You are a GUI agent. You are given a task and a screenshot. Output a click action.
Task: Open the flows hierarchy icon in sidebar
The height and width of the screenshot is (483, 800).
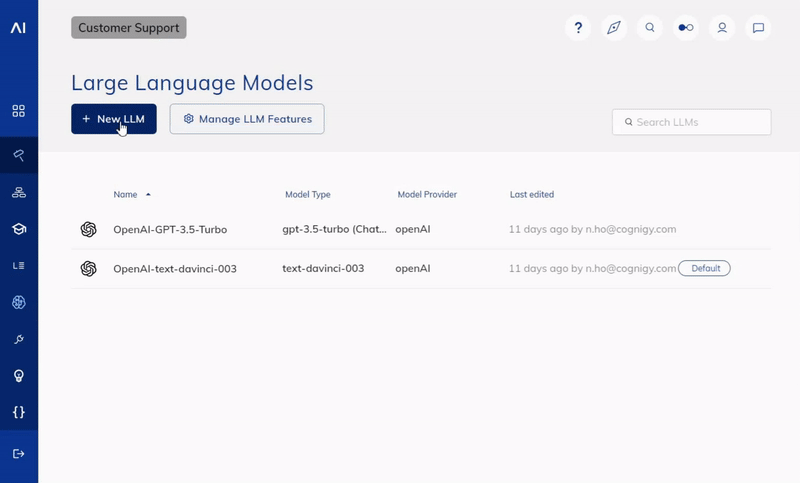[19, 192]
